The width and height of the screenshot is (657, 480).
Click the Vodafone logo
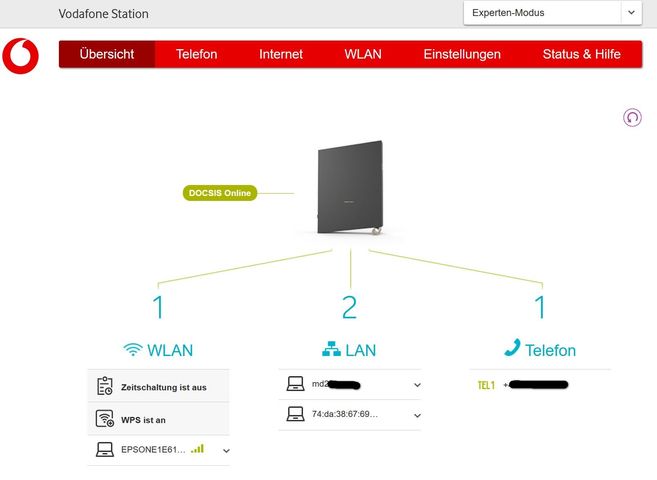(x=20, y=56)
